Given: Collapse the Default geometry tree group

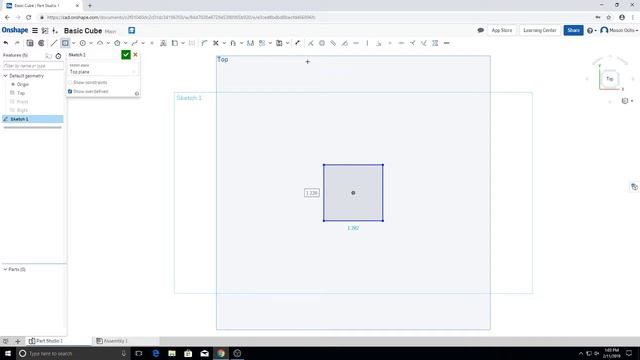Looking at the screenshot, I should pos(5,76).
